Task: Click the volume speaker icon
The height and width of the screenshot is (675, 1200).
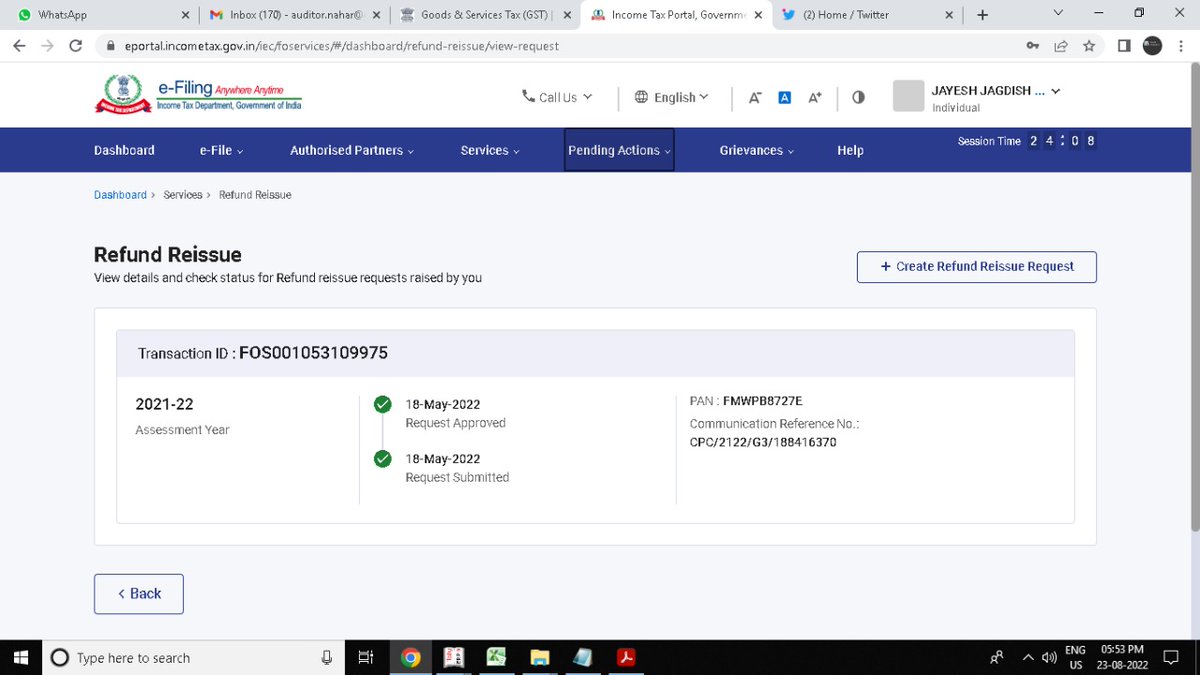Action: pos(1049,658)
